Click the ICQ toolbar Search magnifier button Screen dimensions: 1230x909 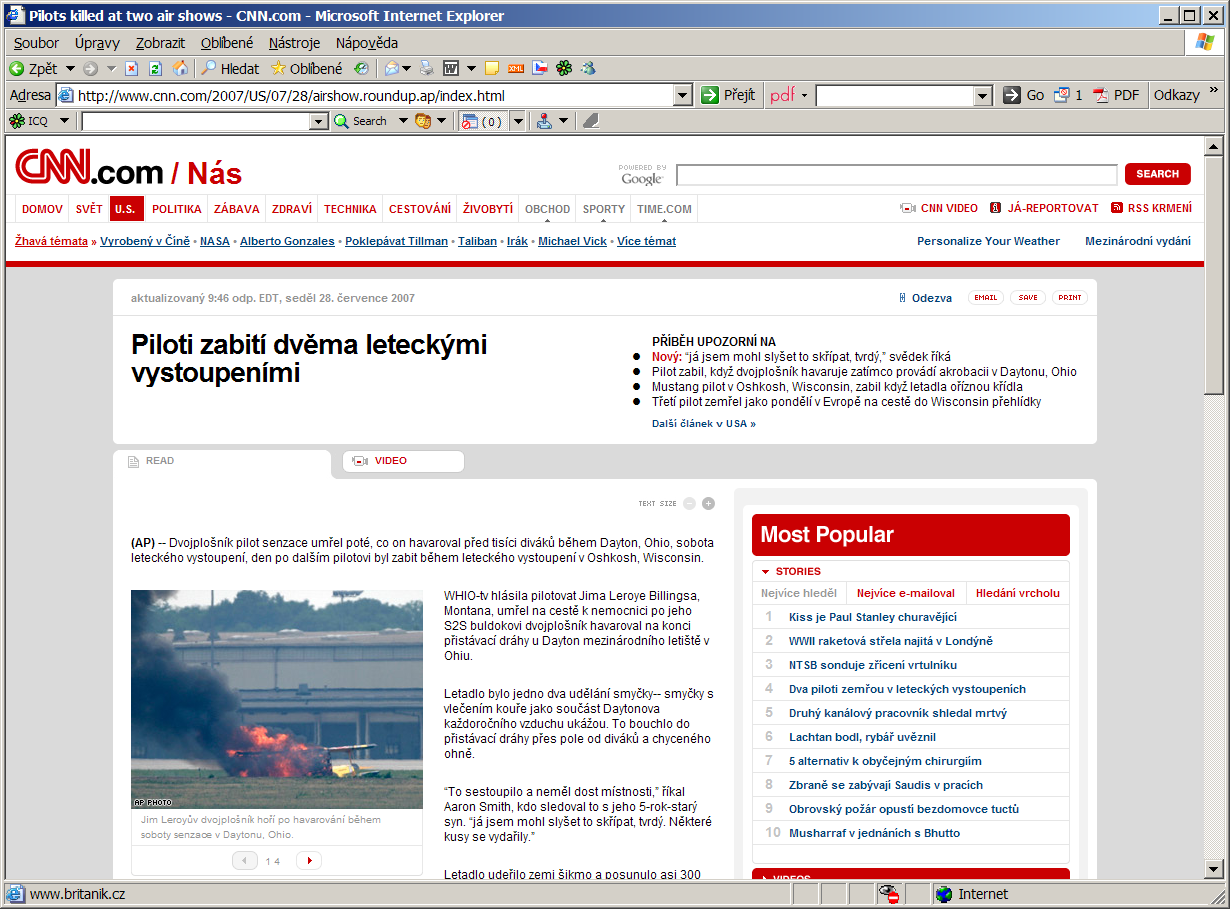361,121
